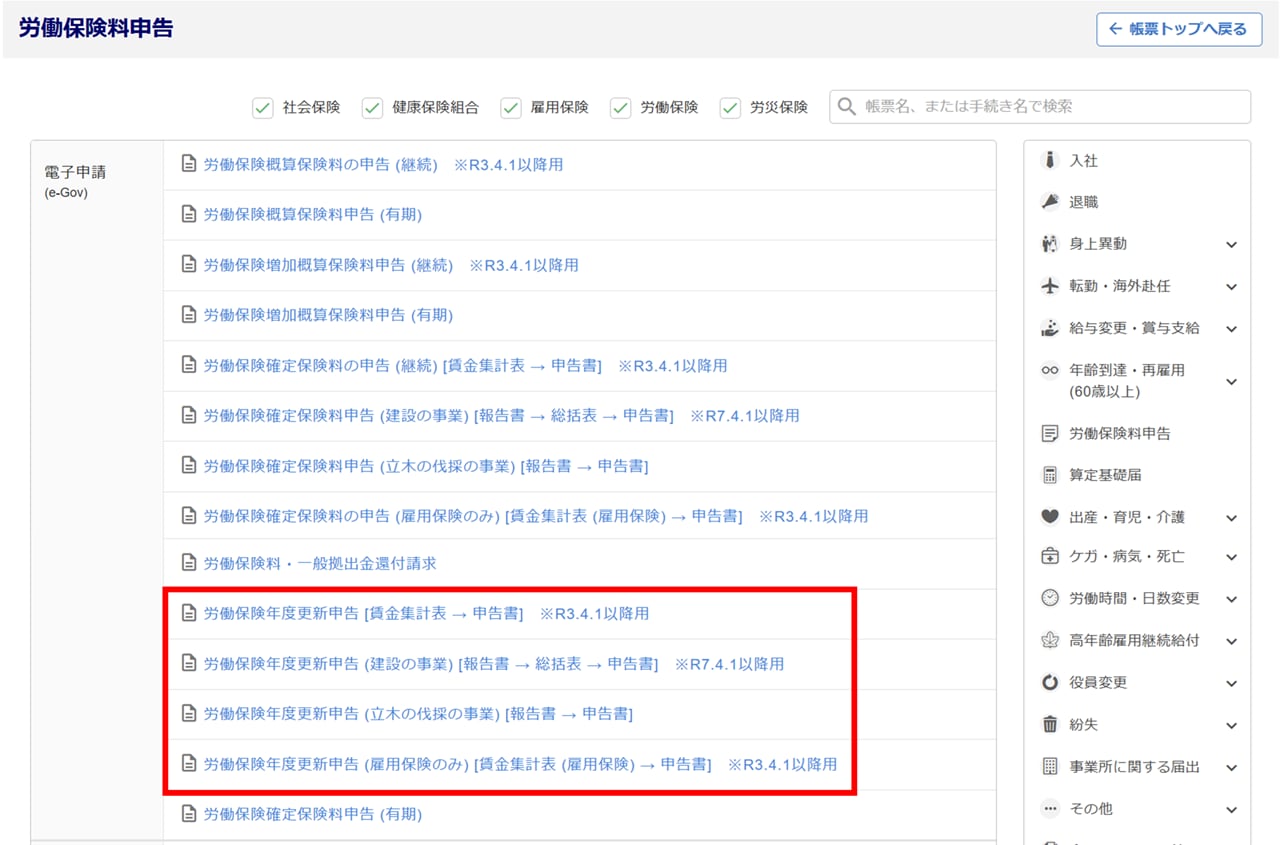Click the 退職 icon in sidebar
1280x845 pixels.
(1049, 202)
